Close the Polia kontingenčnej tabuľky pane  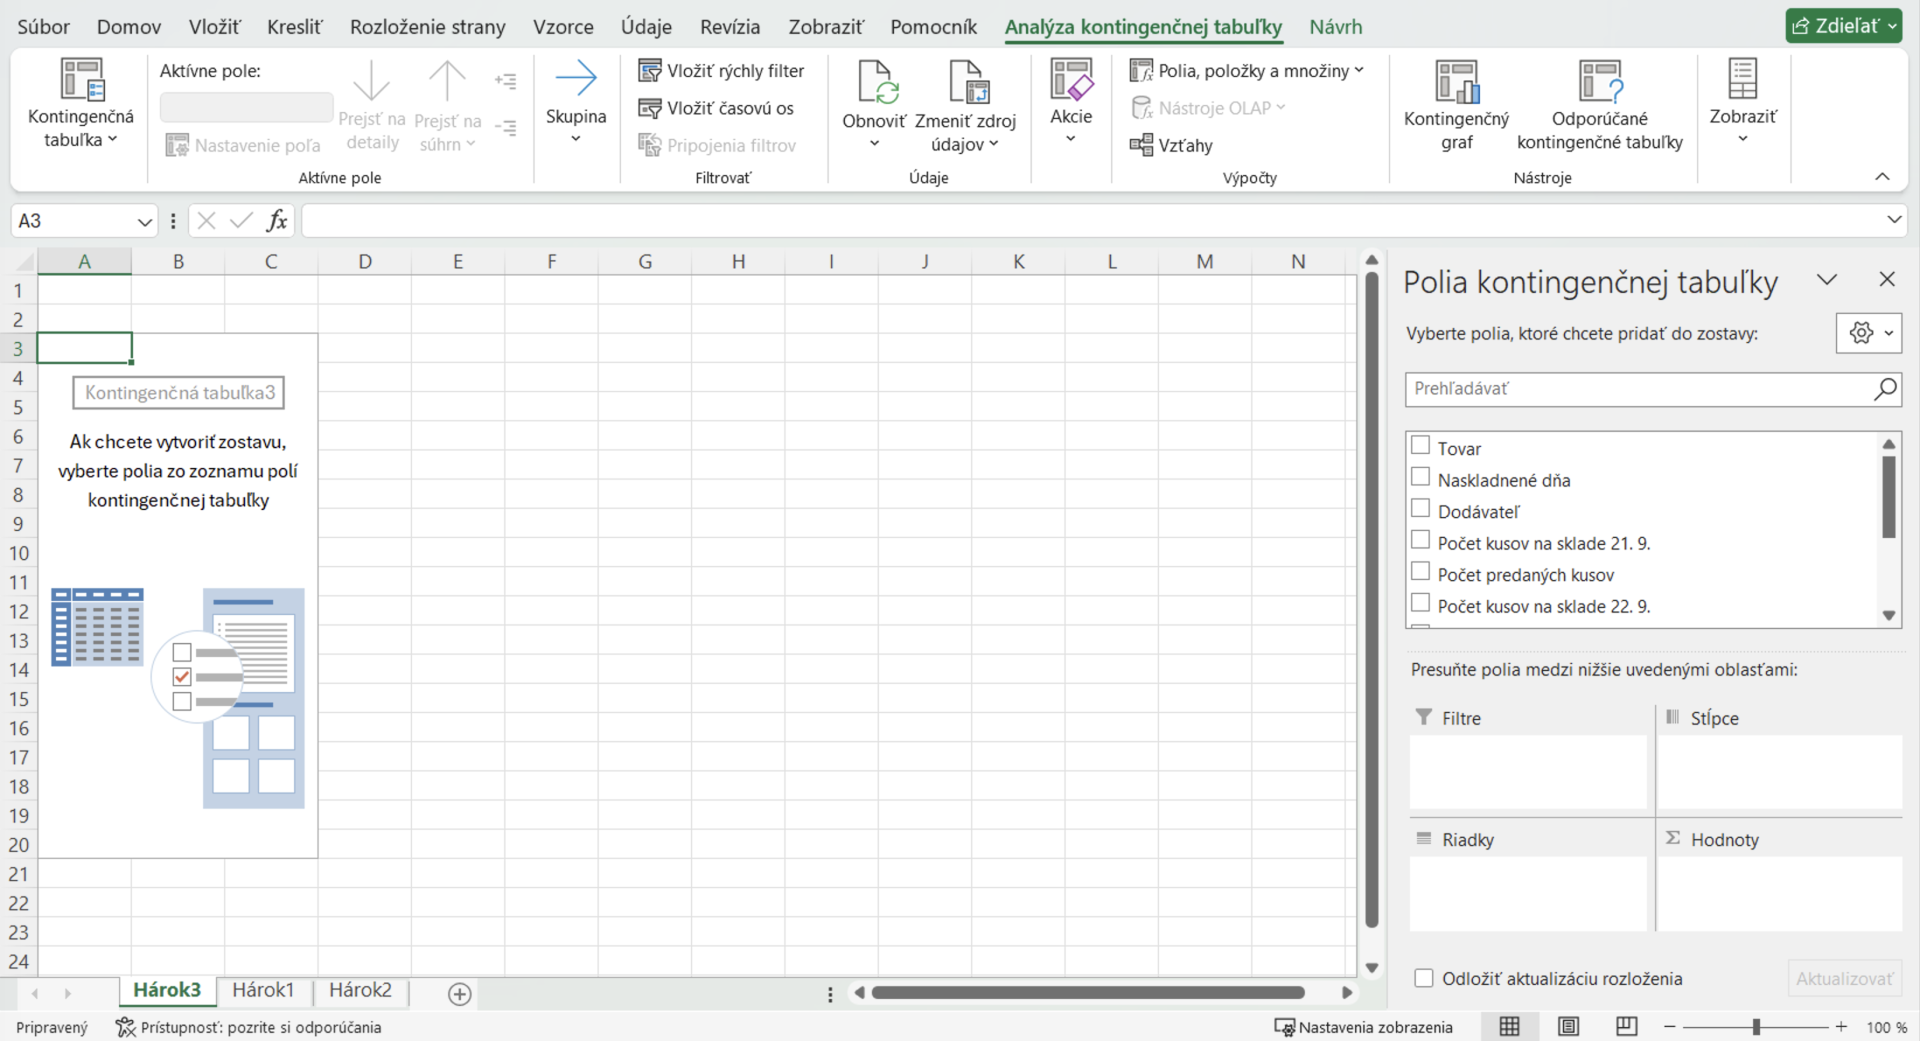tap(1887, 279)
